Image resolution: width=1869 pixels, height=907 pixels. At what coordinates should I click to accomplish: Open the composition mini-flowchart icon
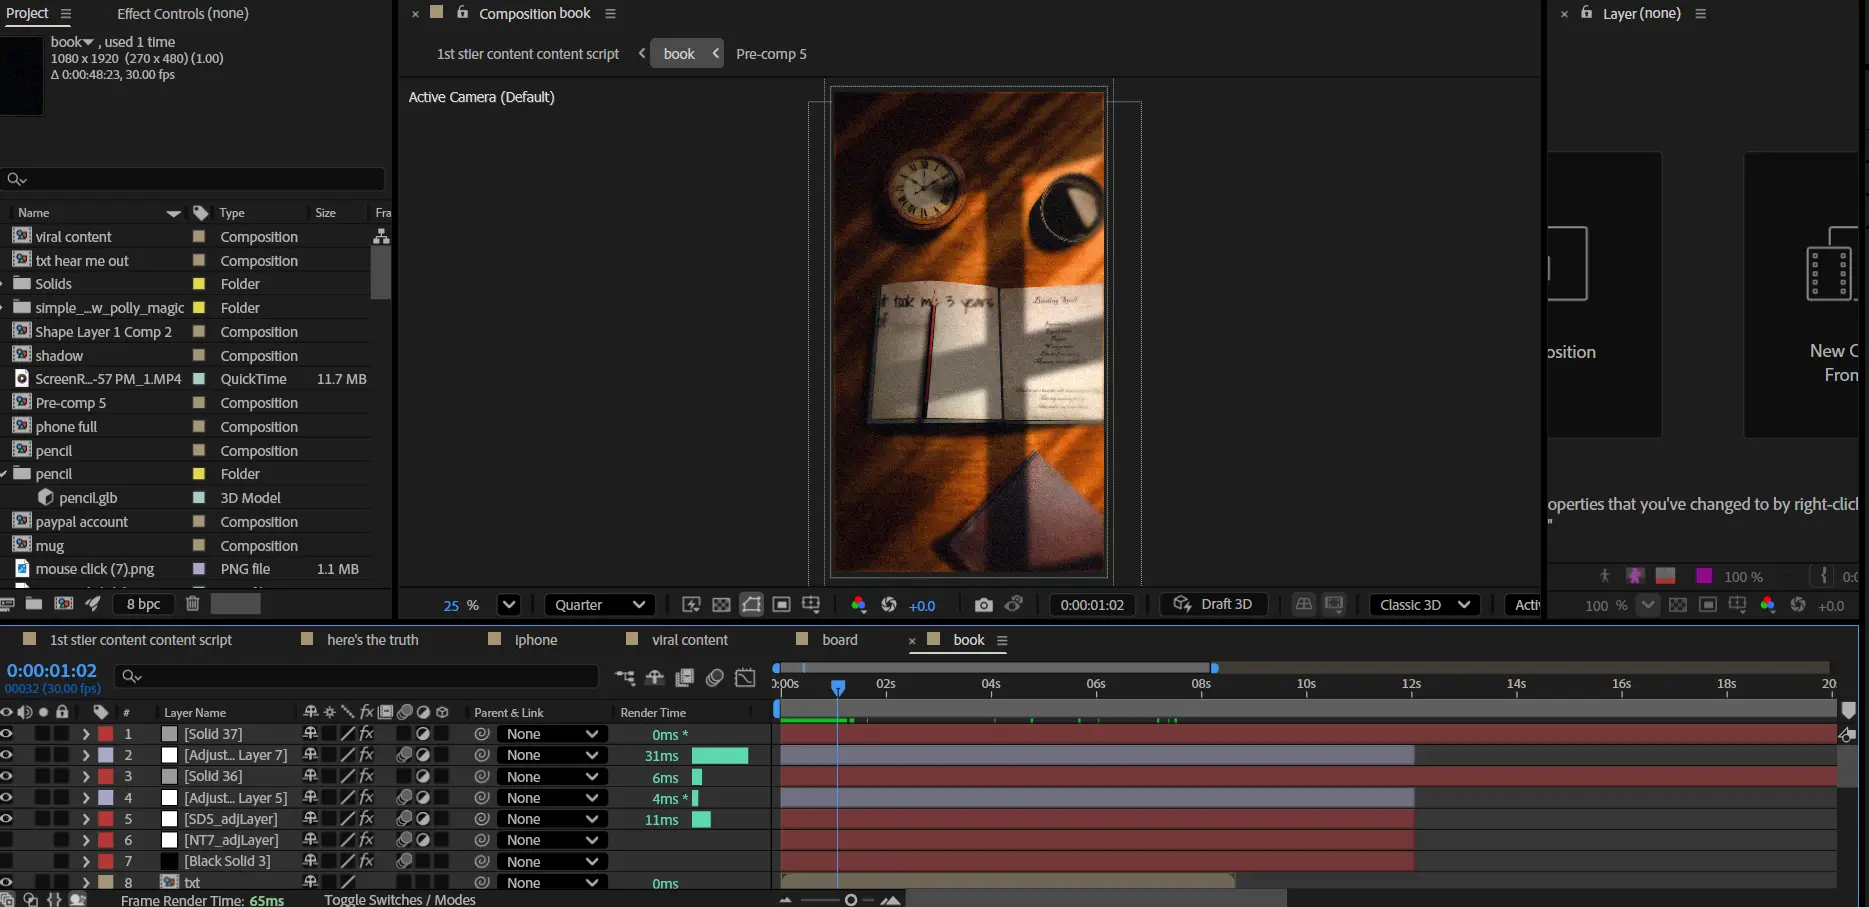[x=625, y=678]
